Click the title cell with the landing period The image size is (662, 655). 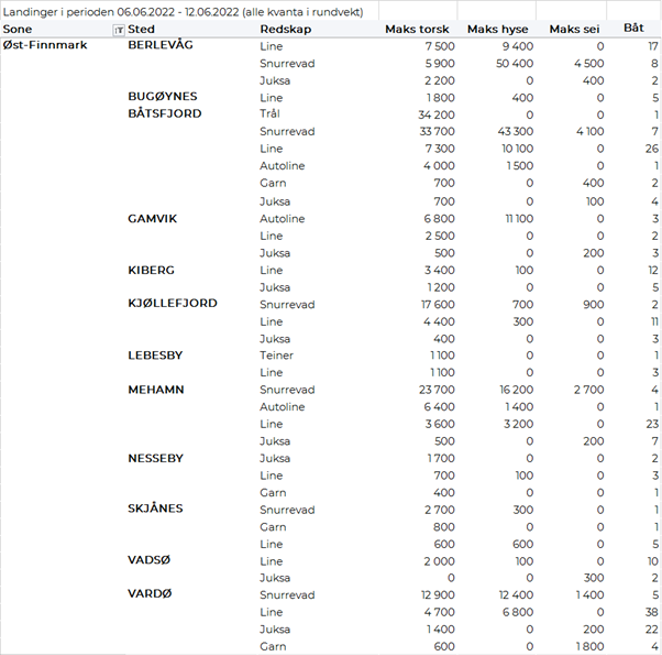pos(184,12)
